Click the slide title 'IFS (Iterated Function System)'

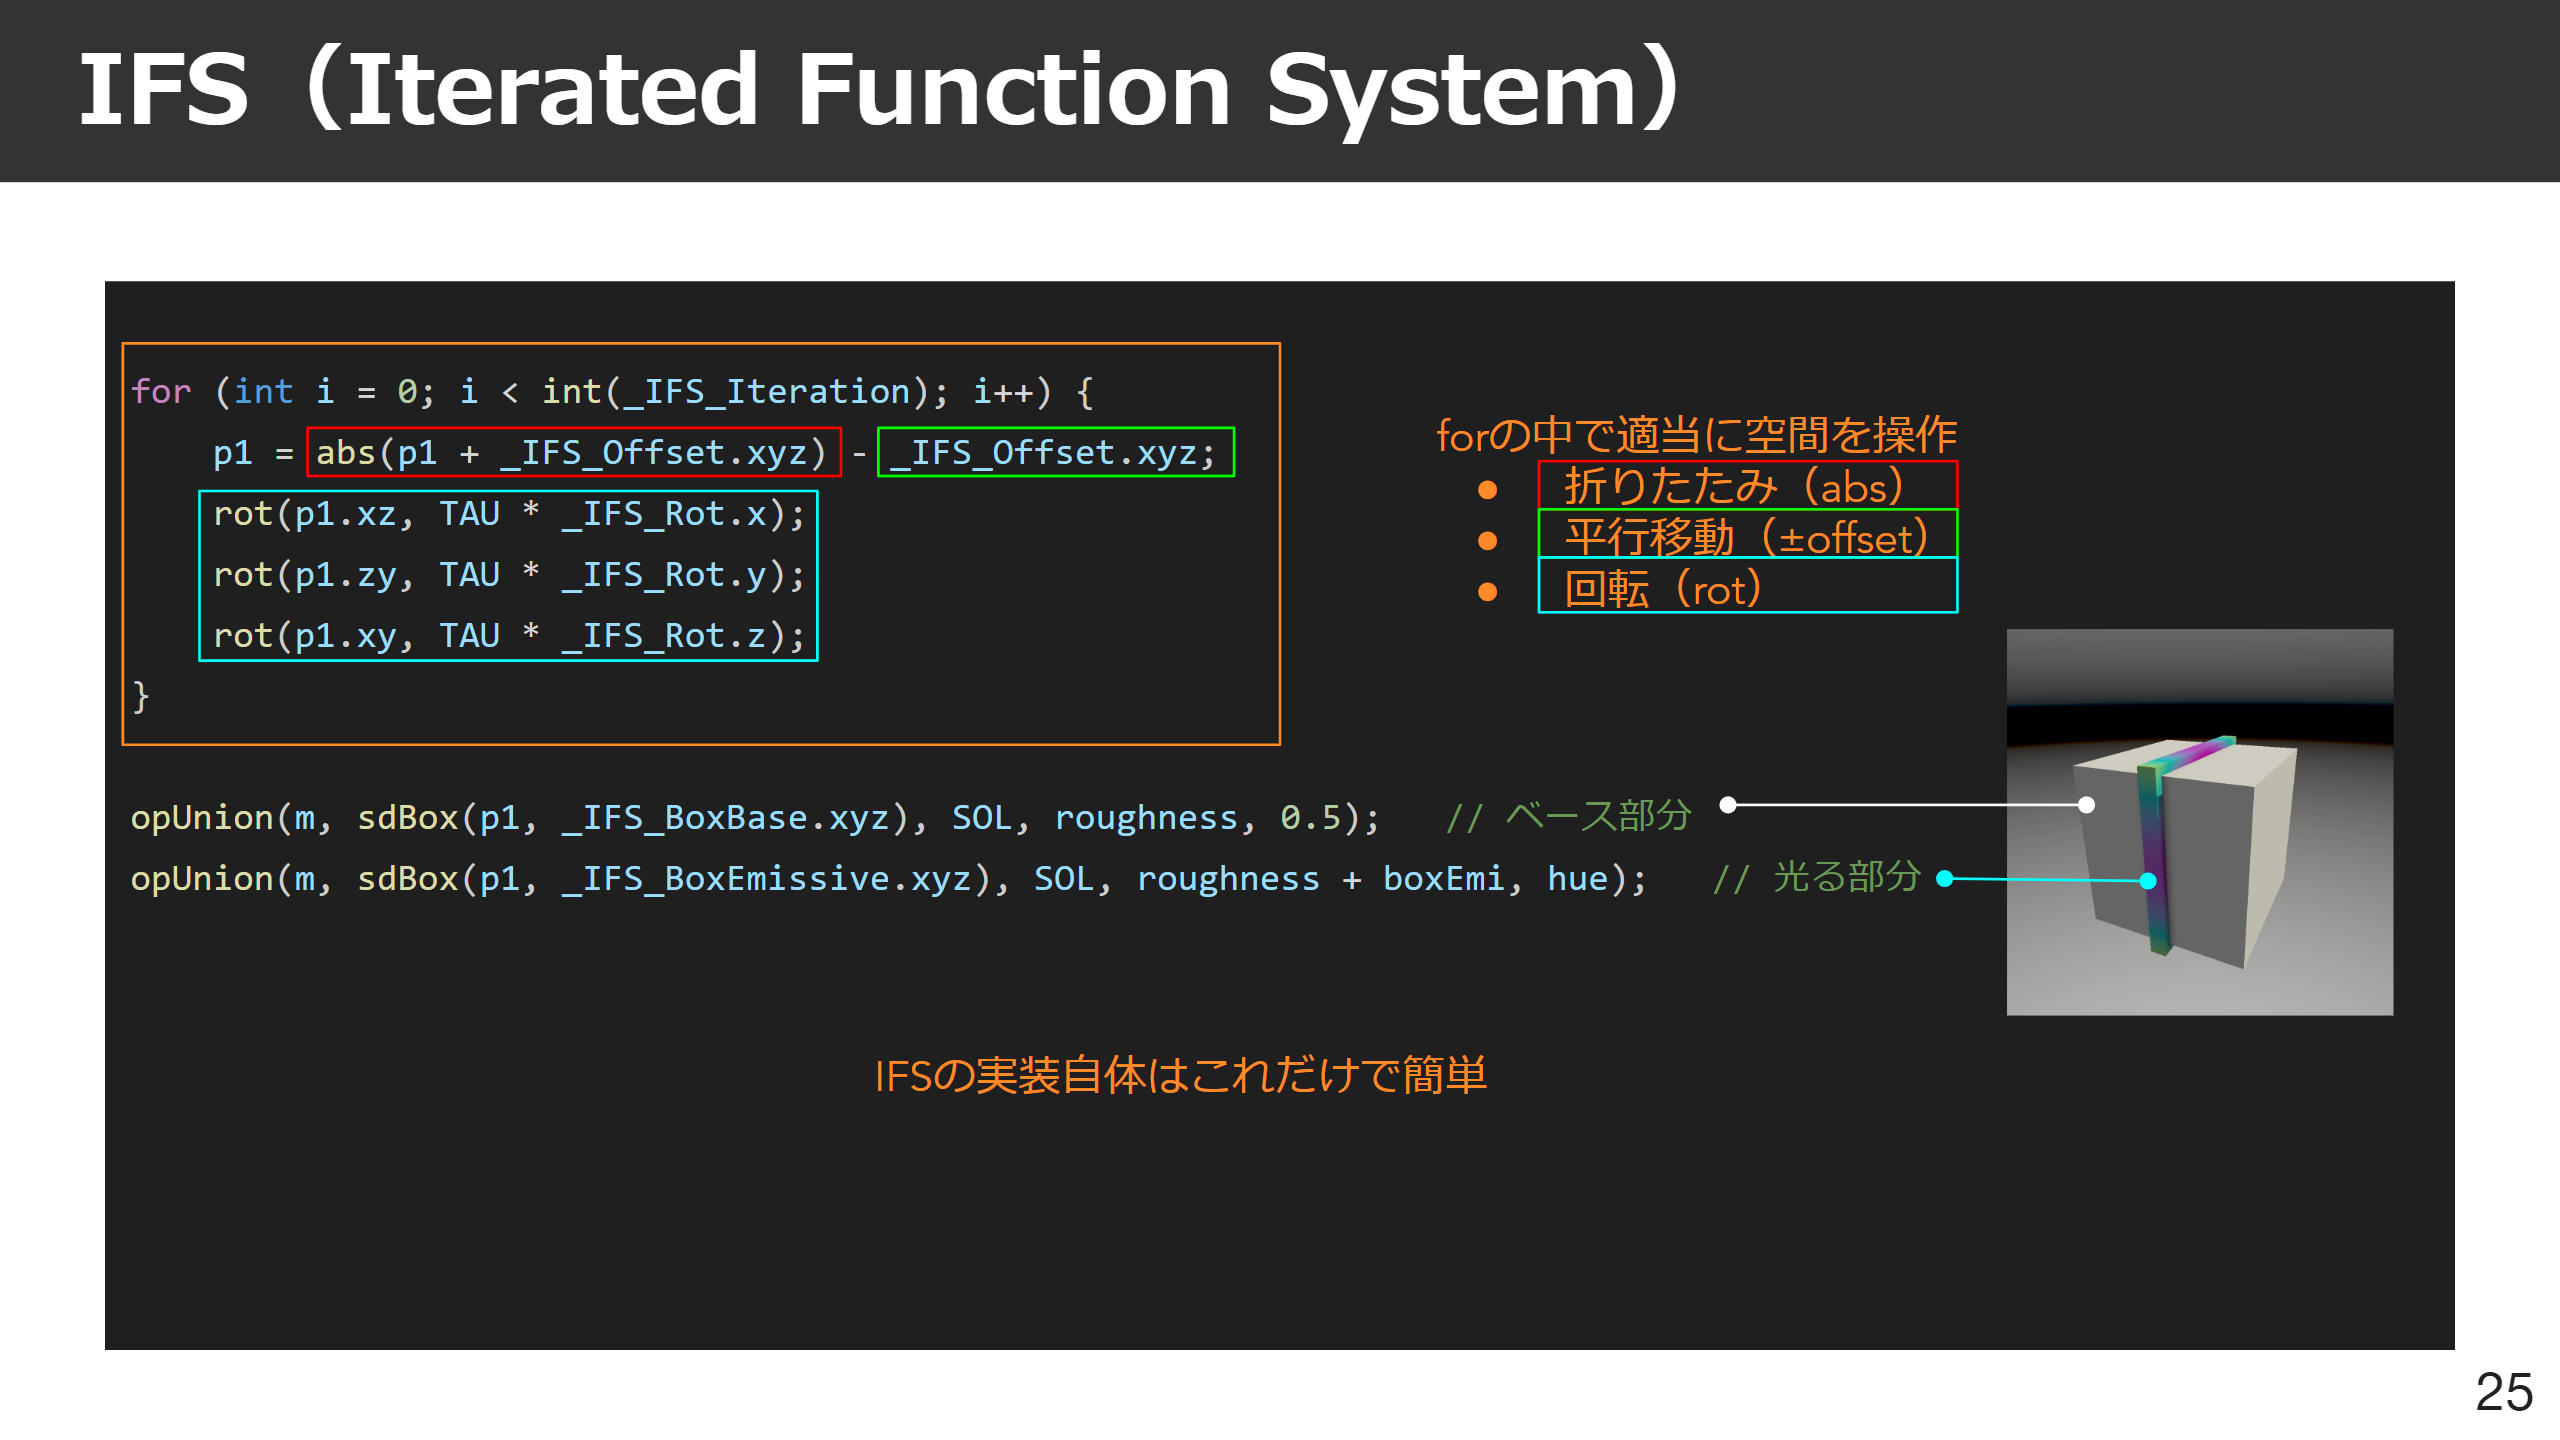(878, 90)
